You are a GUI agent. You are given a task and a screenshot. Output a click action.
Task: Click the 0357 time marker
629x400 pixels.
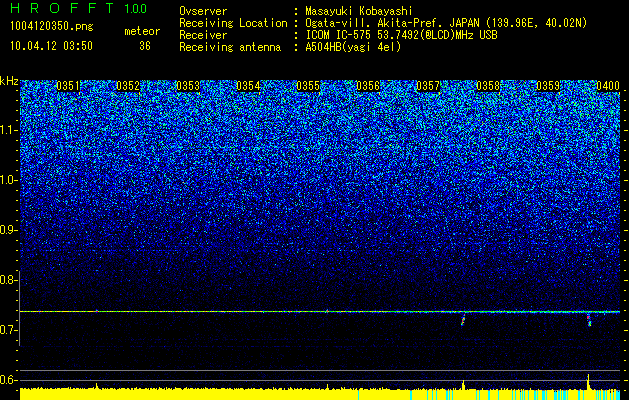point(428,86)
